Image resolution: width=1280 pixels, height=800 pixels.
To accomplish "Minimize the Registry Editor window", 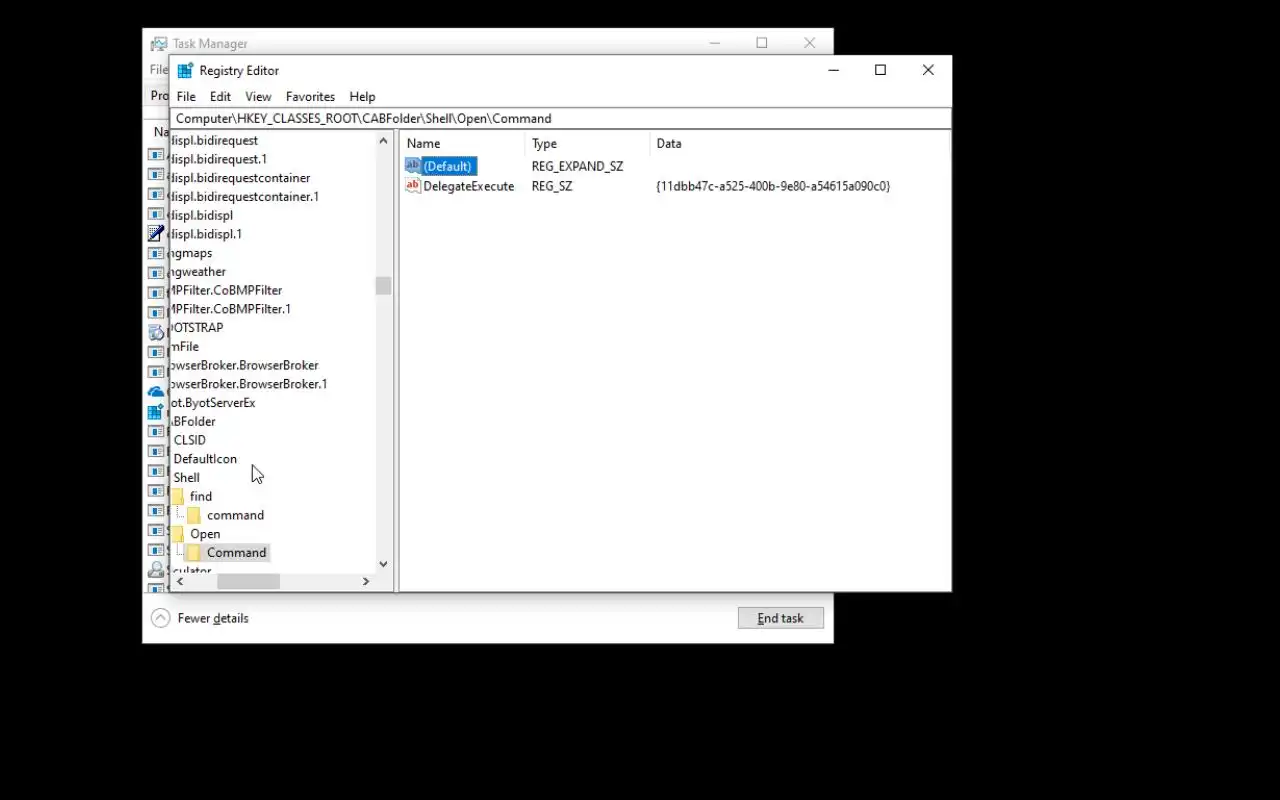I will [833, 70].
